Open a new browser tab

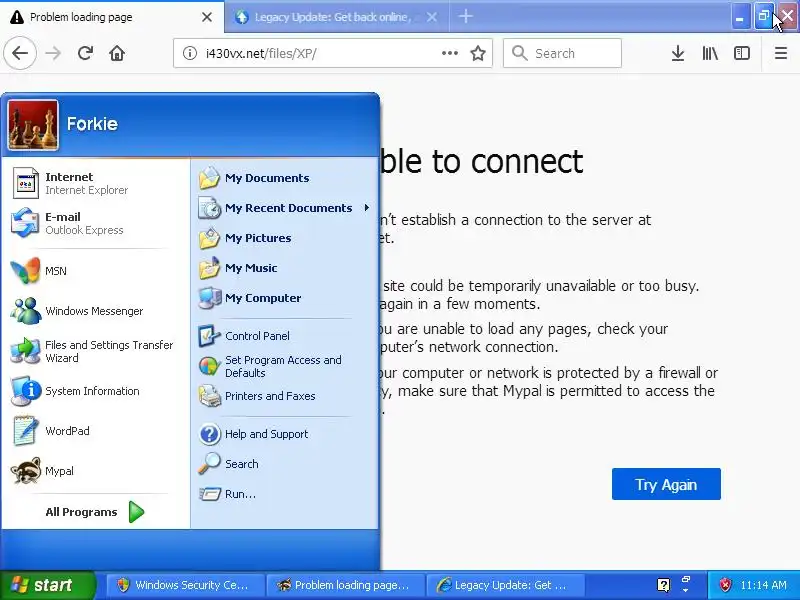[x=465, y=16]
